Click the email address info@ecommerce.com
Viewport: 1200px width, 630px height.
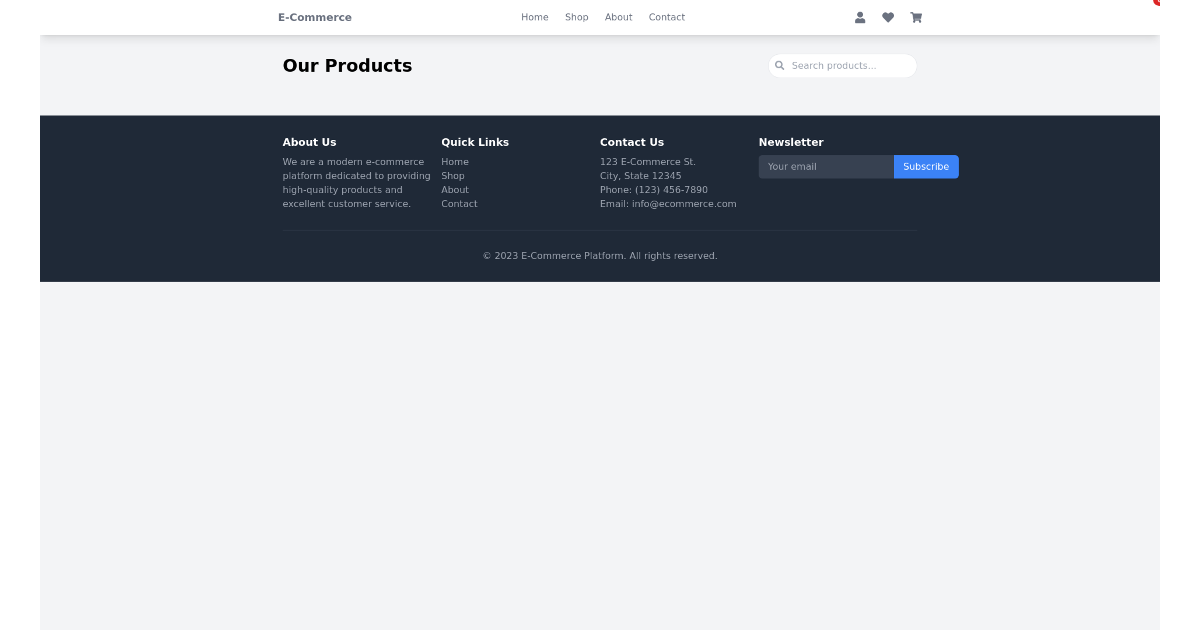click(684, 203)
